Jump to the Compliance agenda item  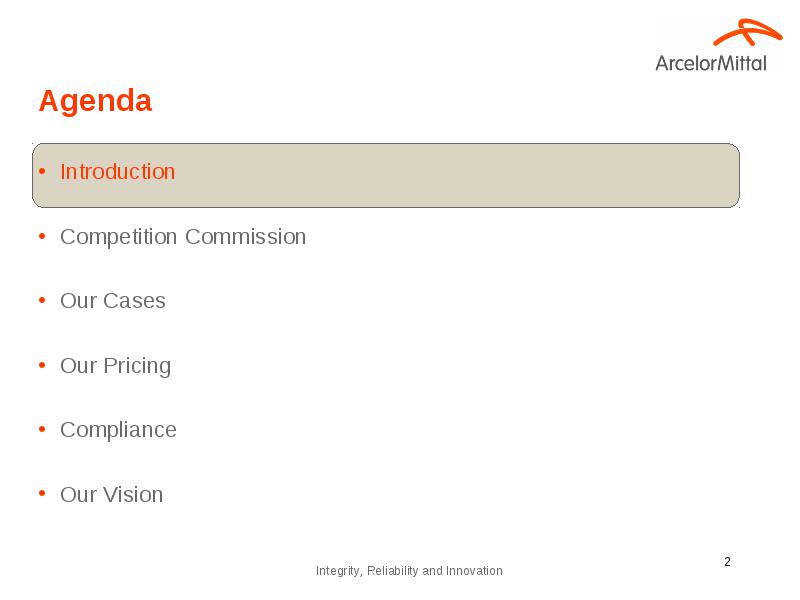(118, 431)
